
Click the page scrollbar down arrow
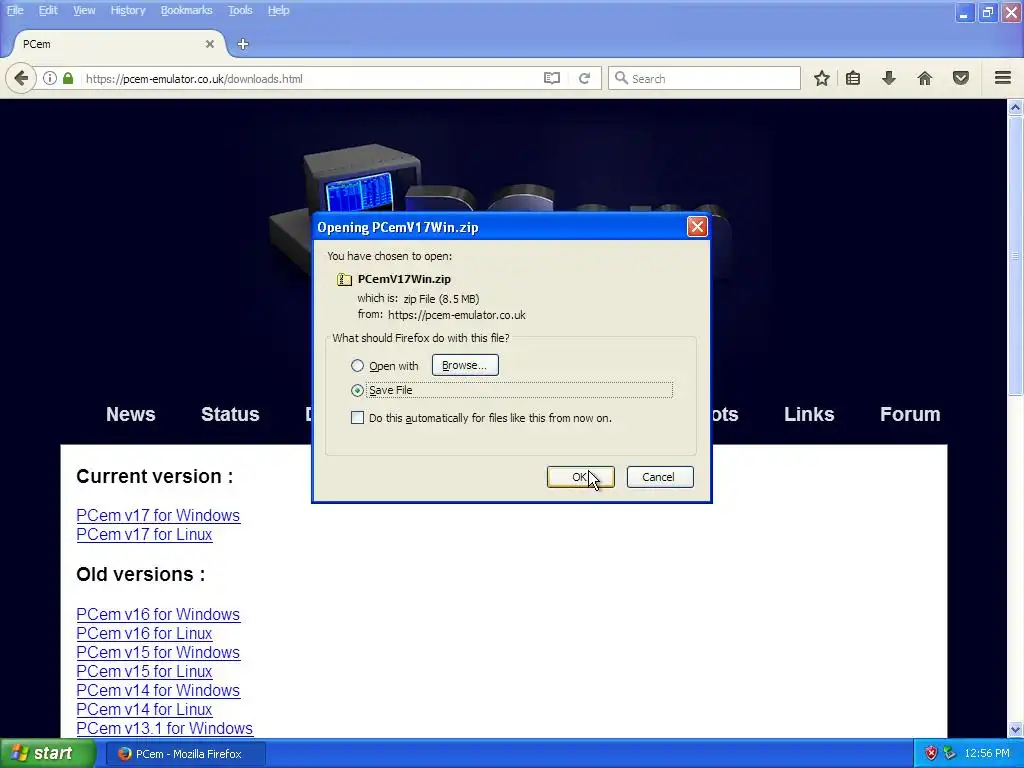tap(1015, 729)
